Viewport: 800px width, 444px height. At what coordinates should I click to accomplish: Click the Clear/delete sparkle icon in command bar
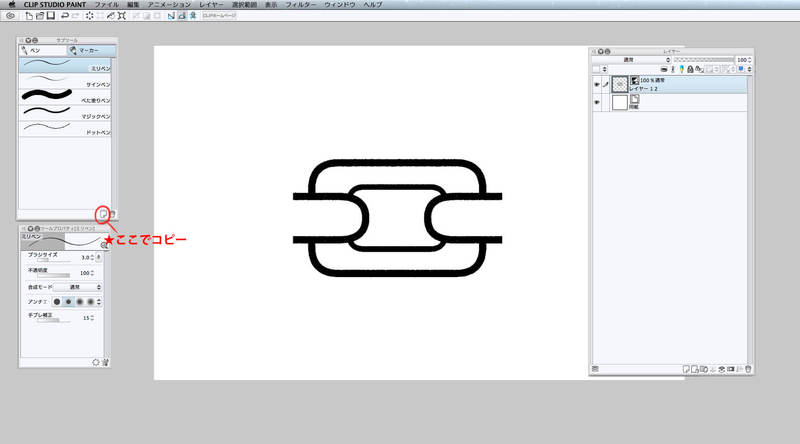click(x=89, y=16)
